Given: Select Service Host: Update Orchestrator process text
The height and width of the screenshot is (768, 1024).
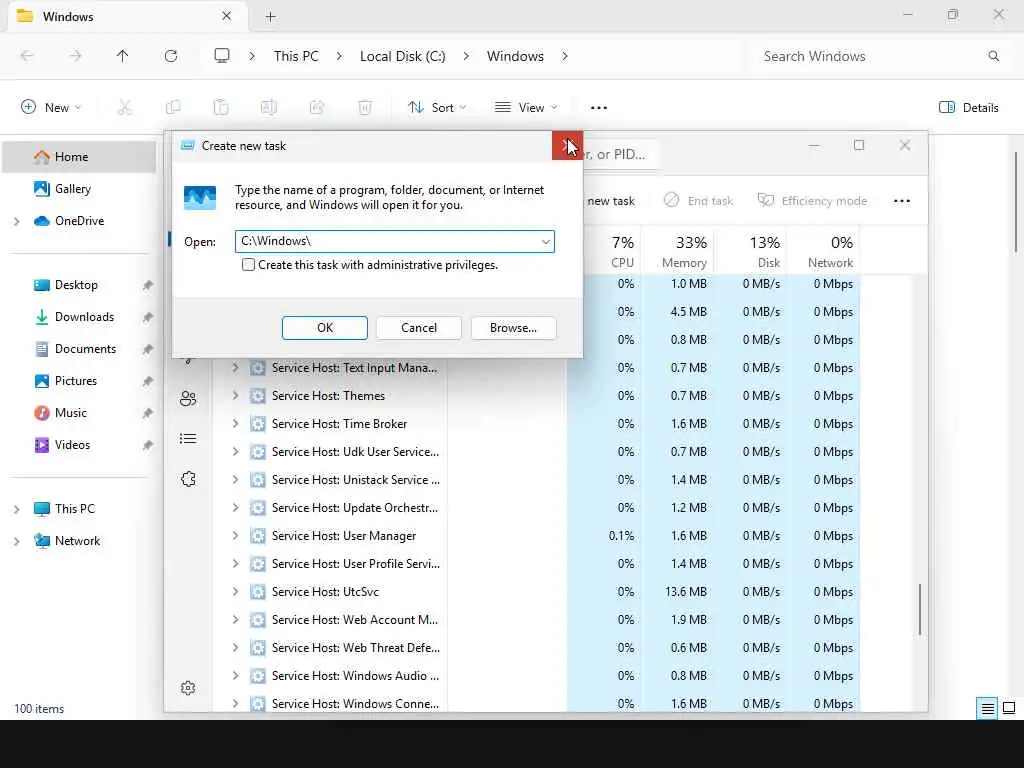Looking at the screenshot, I should coord(355,507).
